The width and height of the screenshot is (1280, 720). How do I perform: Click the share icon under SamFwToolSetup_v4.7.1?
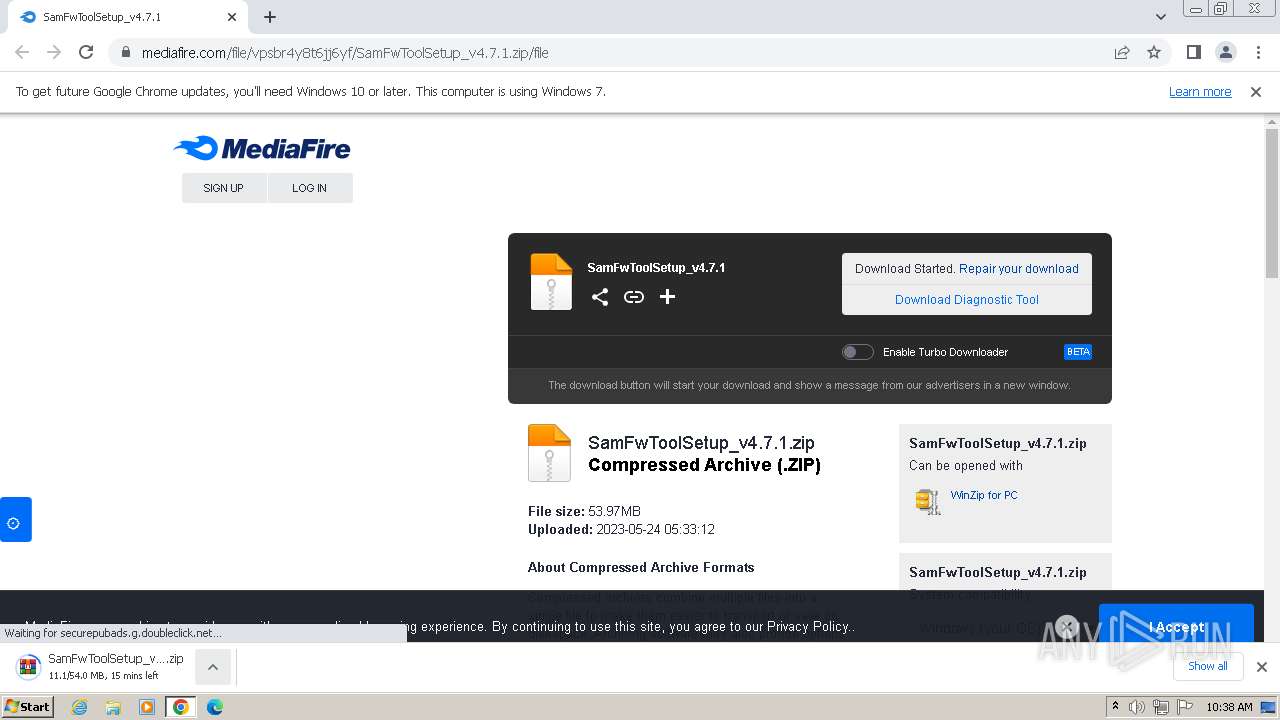tap(600, 297)
